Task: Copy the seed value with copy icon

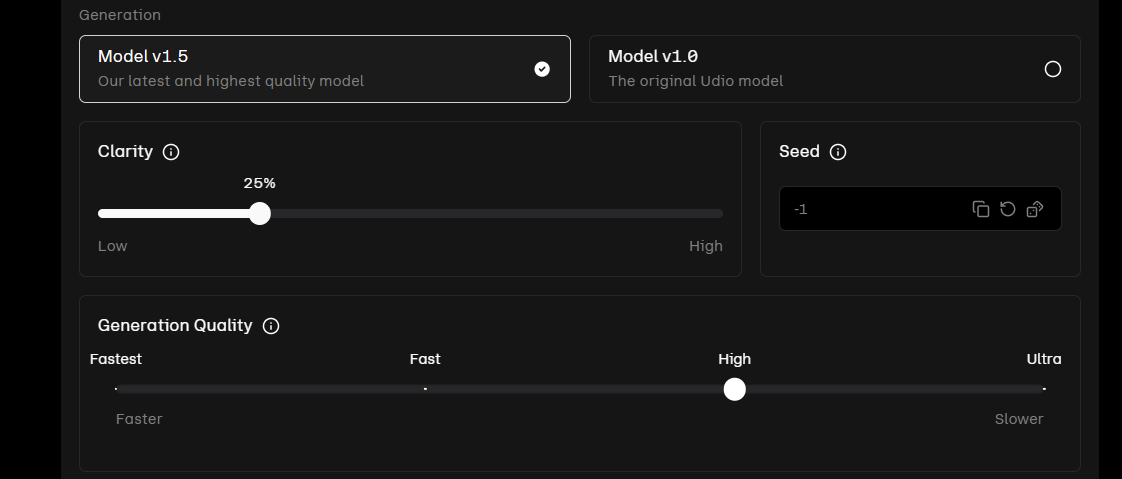Action: (981, 209)
